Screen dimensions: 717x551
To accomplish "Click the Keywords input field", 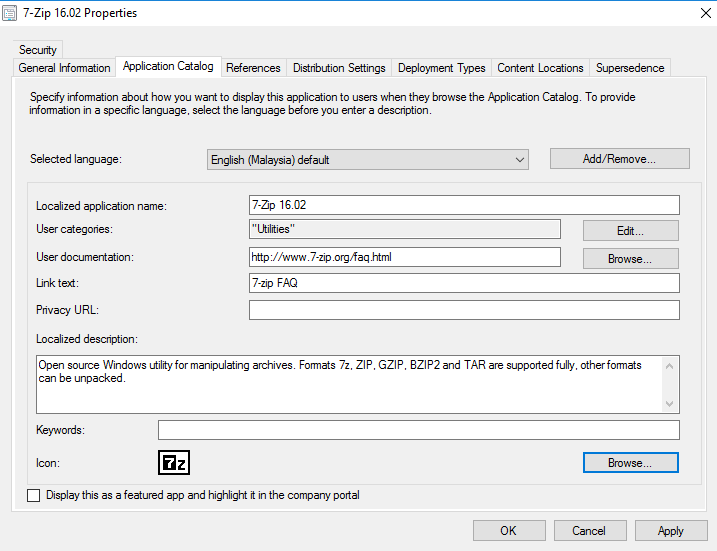I will click(x=419, y=430).
